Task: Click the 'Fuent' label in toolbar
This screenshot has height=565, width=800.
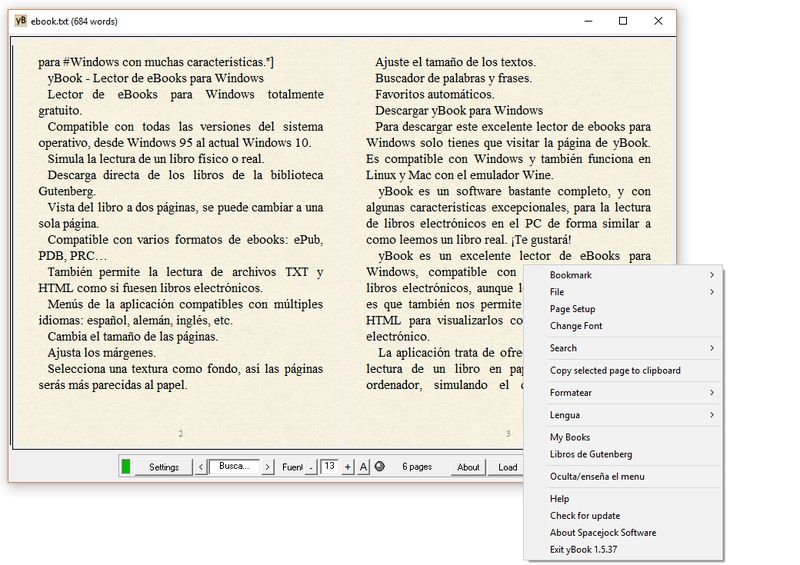Action: click(x=292, y=467)
